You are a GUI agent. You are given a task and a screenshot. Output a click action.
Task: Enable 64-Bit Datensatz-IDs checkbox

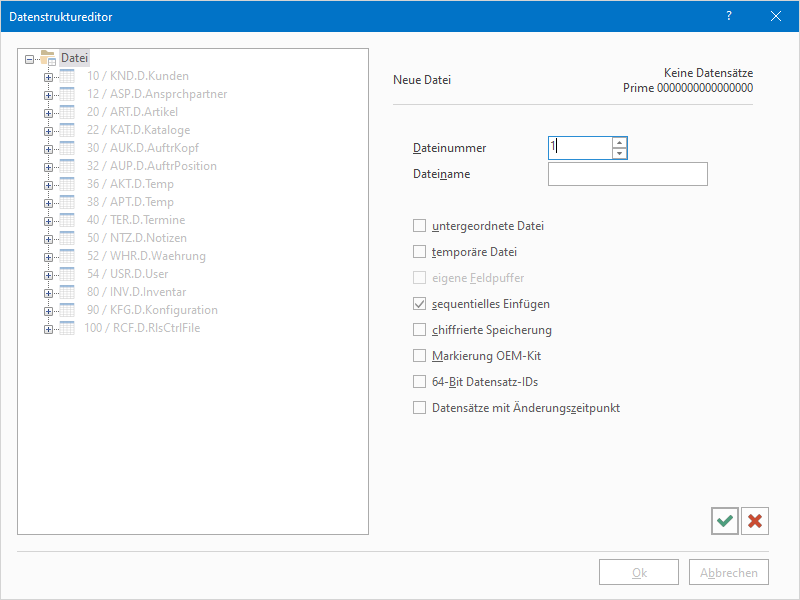420,381
